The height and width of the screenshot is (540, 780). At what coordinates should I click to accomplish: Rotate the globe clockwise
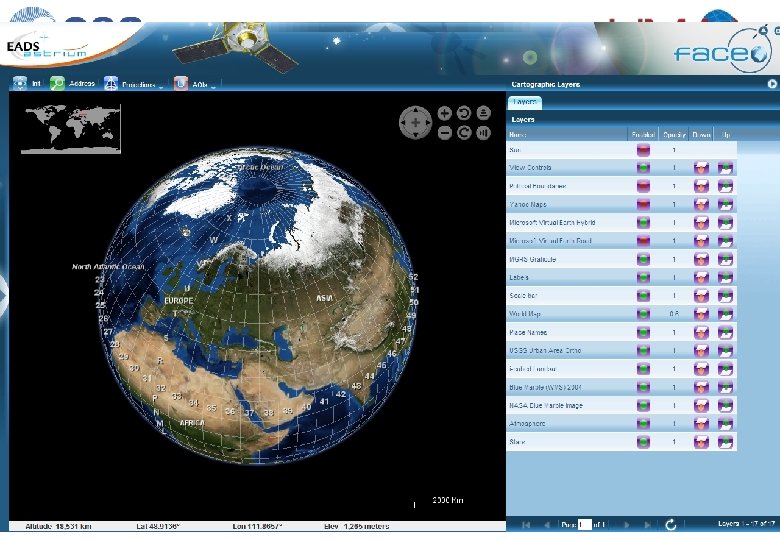464,133
